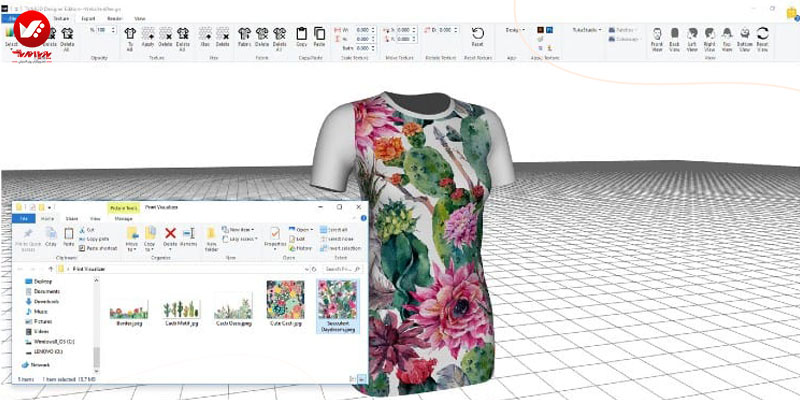The width and height of the screenshot is (800, 400).
Task: Open Documents in Explorer navigation pane
Action: point(42,291)
